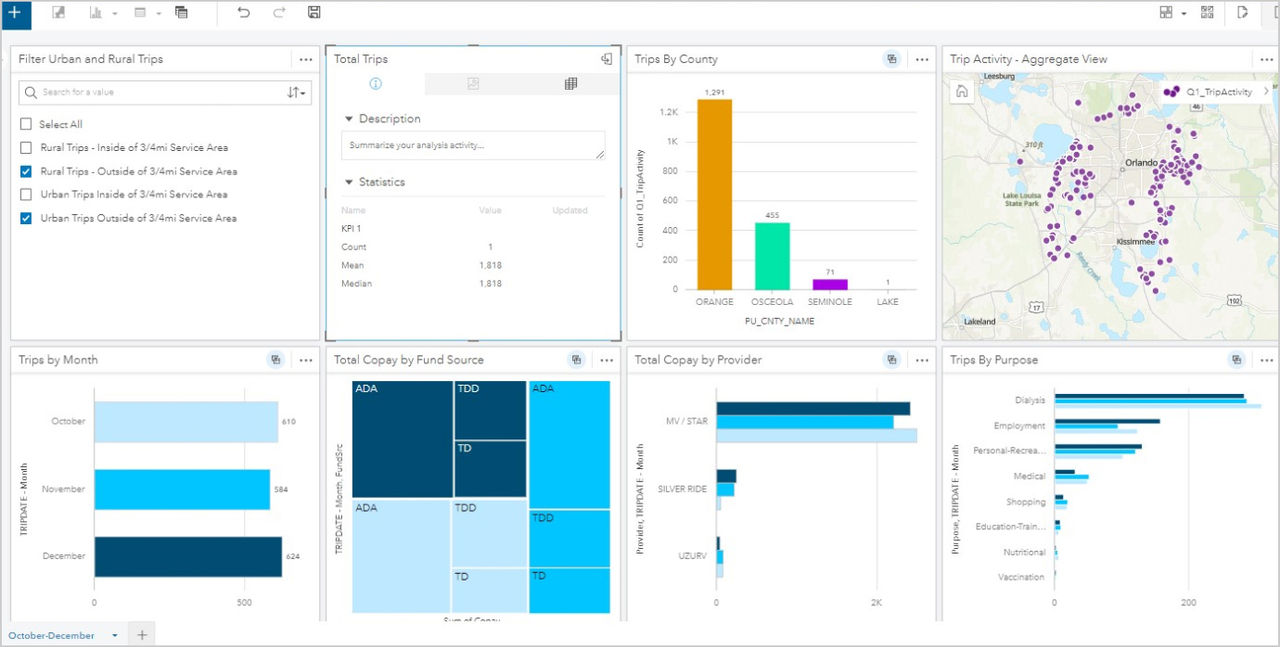Check Urban Trips Inside of 3/4mi Service Area

(26, 195)
